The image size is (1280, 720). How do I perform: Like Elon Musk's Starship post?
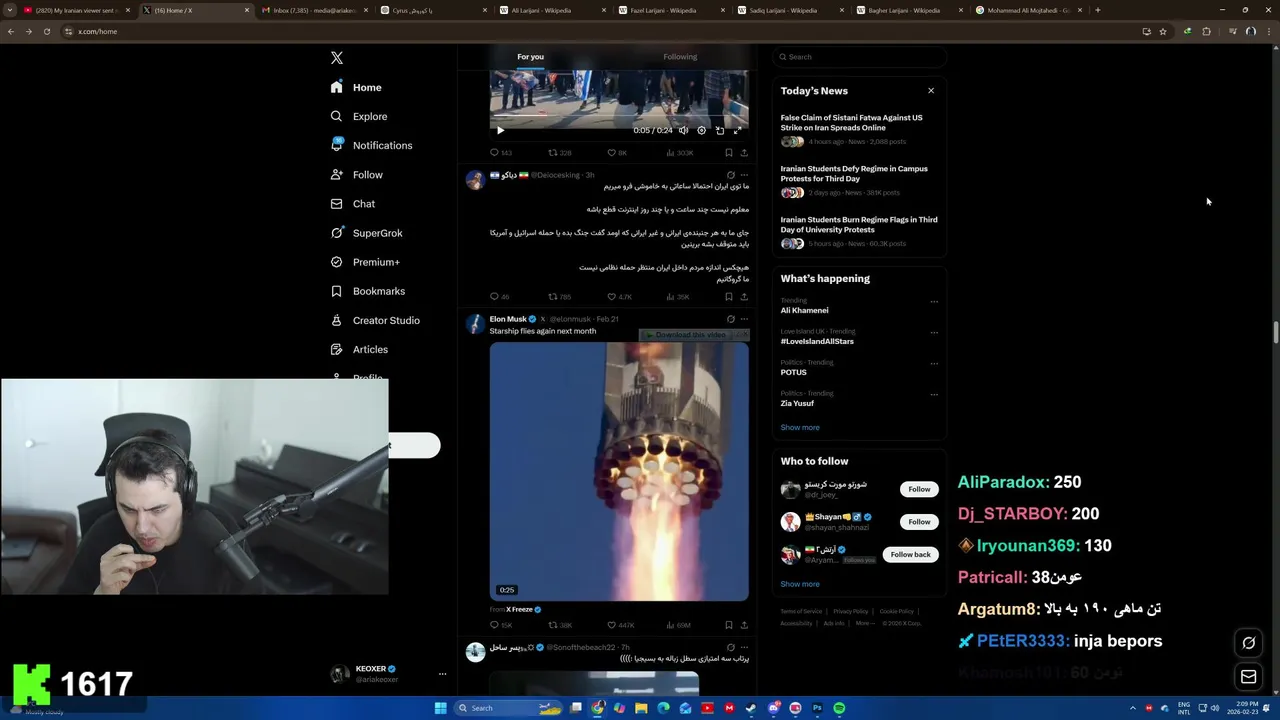click(621, 625)
